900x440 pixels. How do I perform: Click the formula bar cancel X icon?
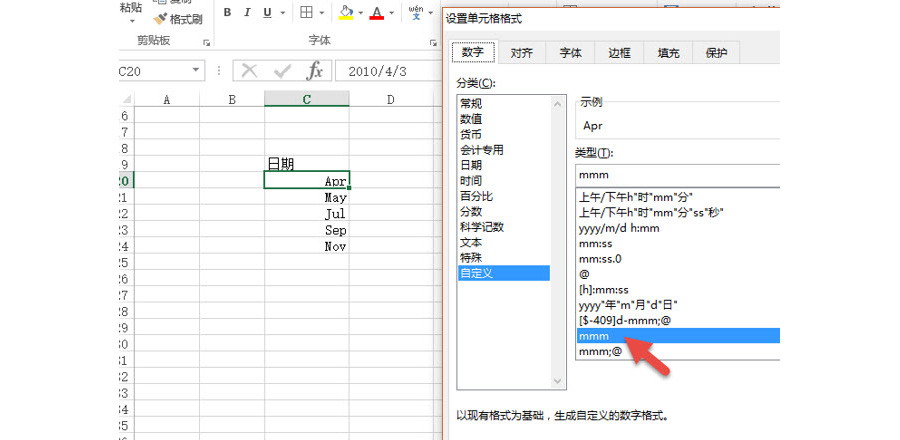[x=249, y=71]
